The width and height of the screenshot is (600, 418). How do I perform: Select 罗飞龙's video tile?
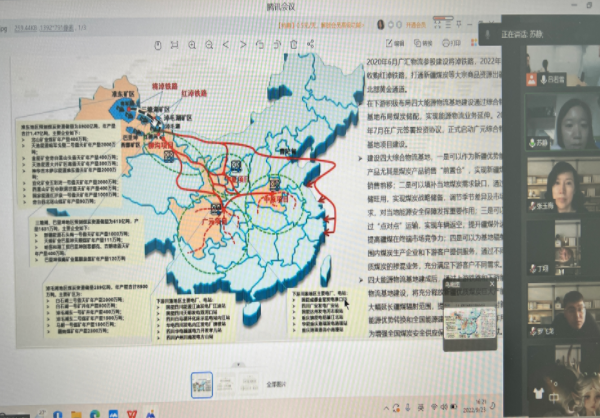(563, 310)
